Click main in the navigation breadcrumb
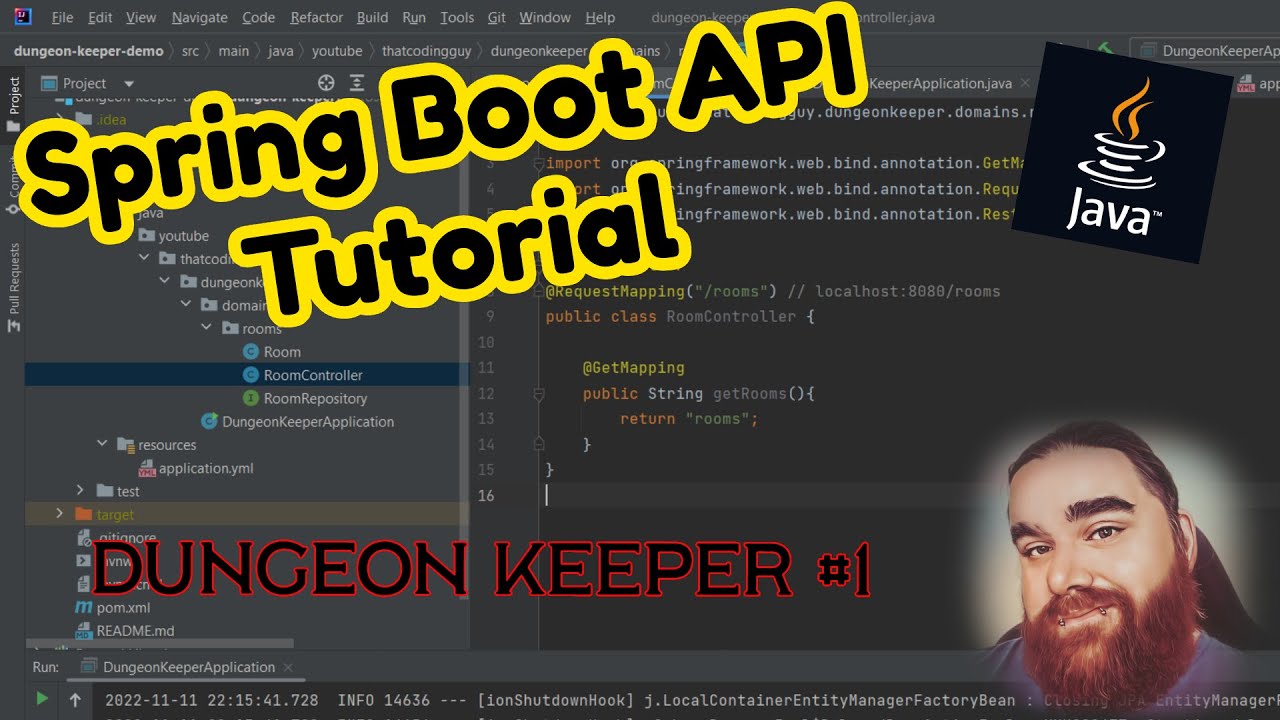 coord(234,51)
